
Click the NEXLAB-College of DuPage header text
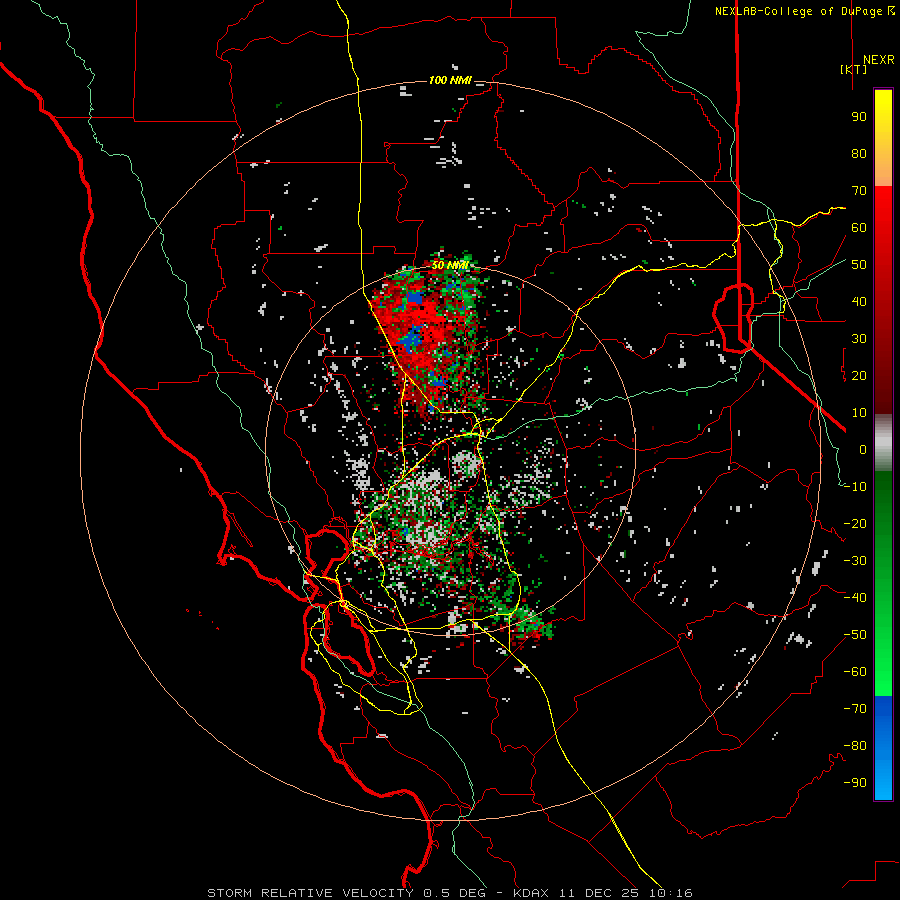tap(805, 11)
